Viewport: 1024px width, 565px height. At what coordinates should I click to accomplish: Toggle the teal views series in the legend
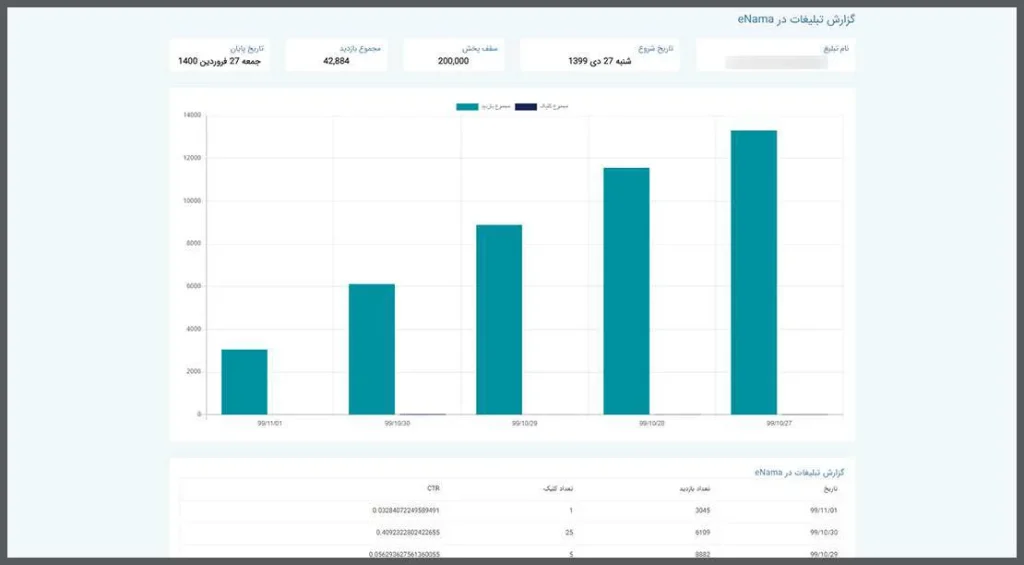[483, 106]
